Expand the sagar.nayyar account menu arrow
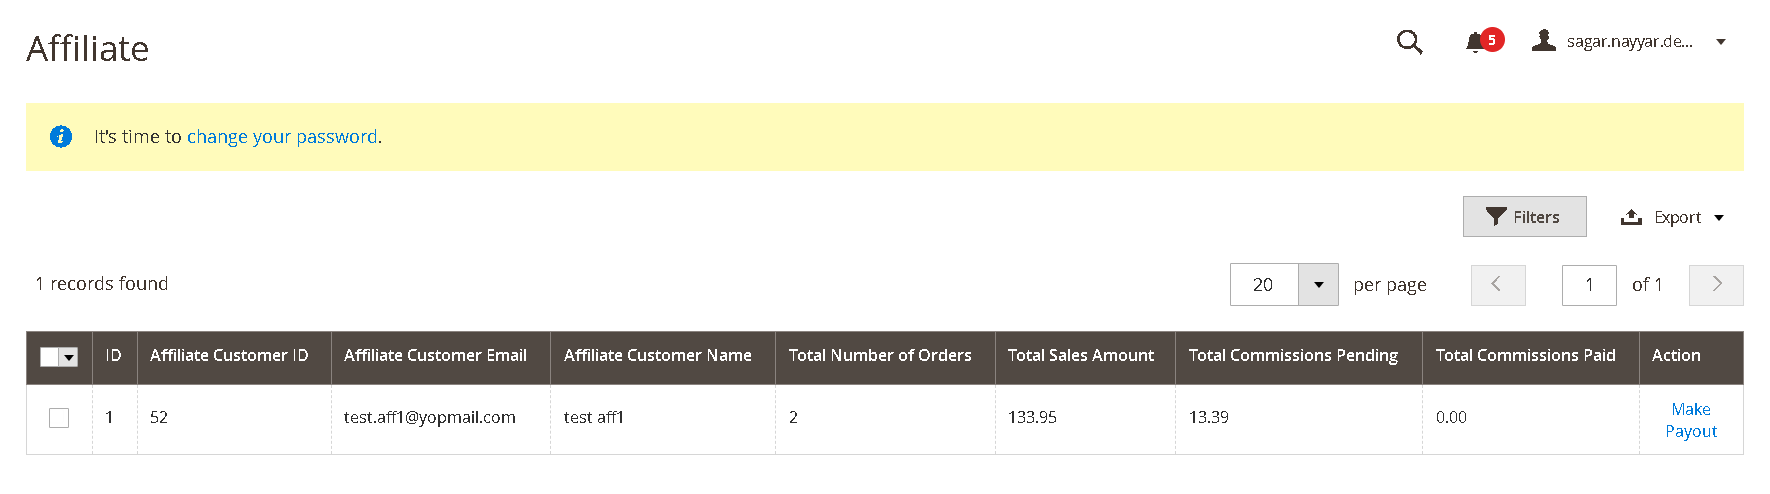1770x494 pixels. click(x=1721, y=42)
